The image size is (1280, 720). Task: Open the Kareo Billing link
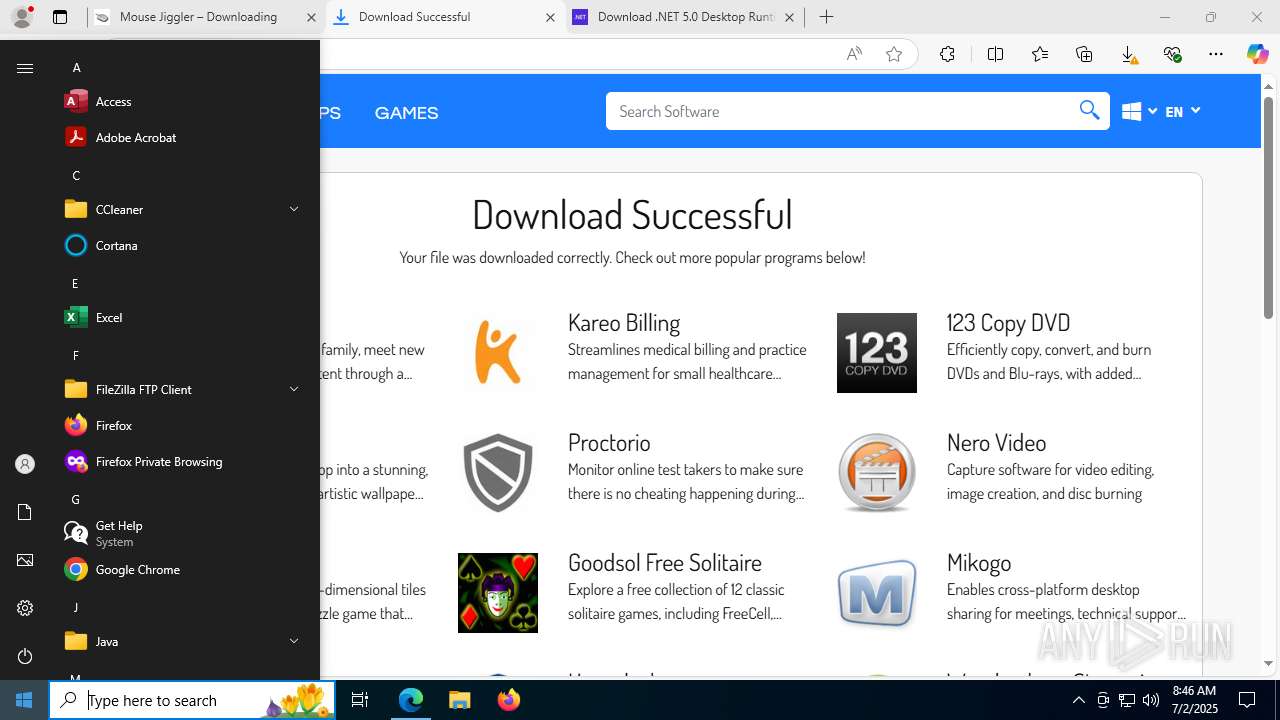pos(624,322)
